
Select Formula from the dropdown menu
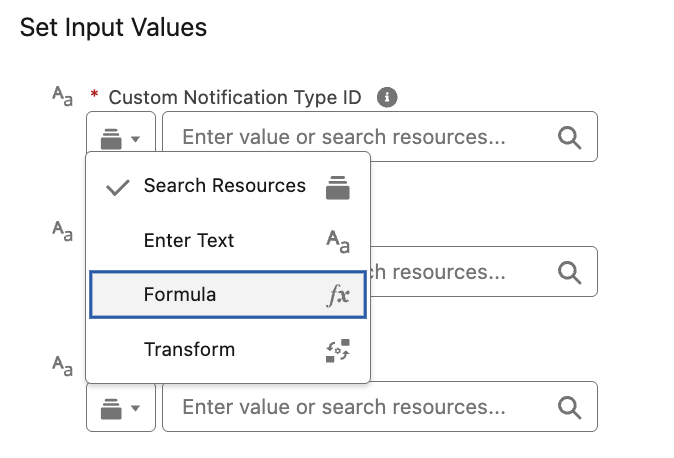pos(228,295)
